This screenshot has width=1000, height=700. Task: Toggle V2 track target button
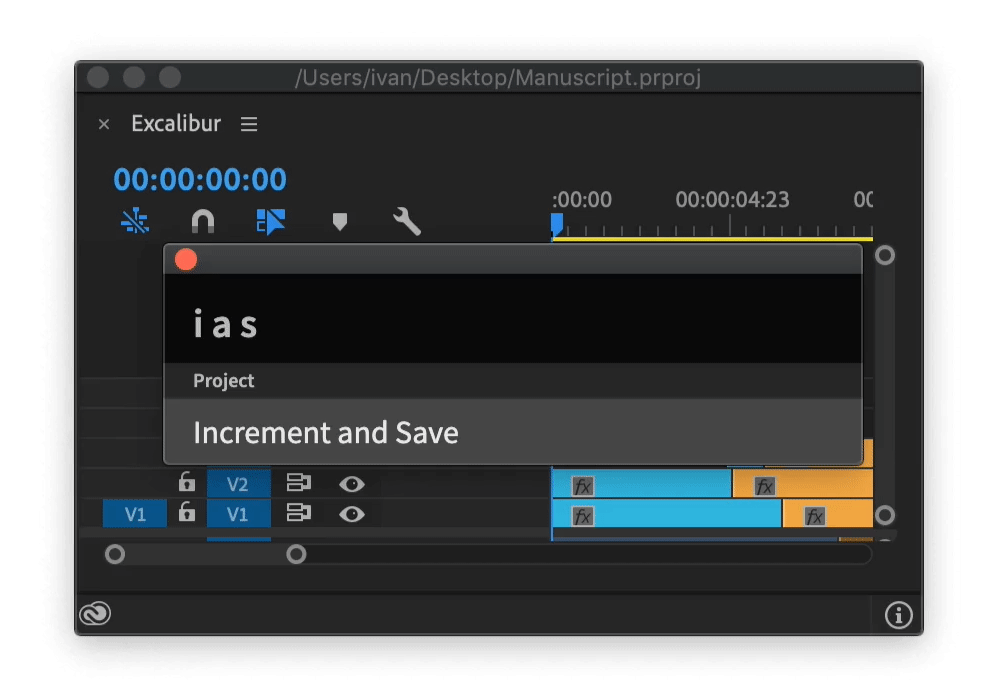coord(239,484)
